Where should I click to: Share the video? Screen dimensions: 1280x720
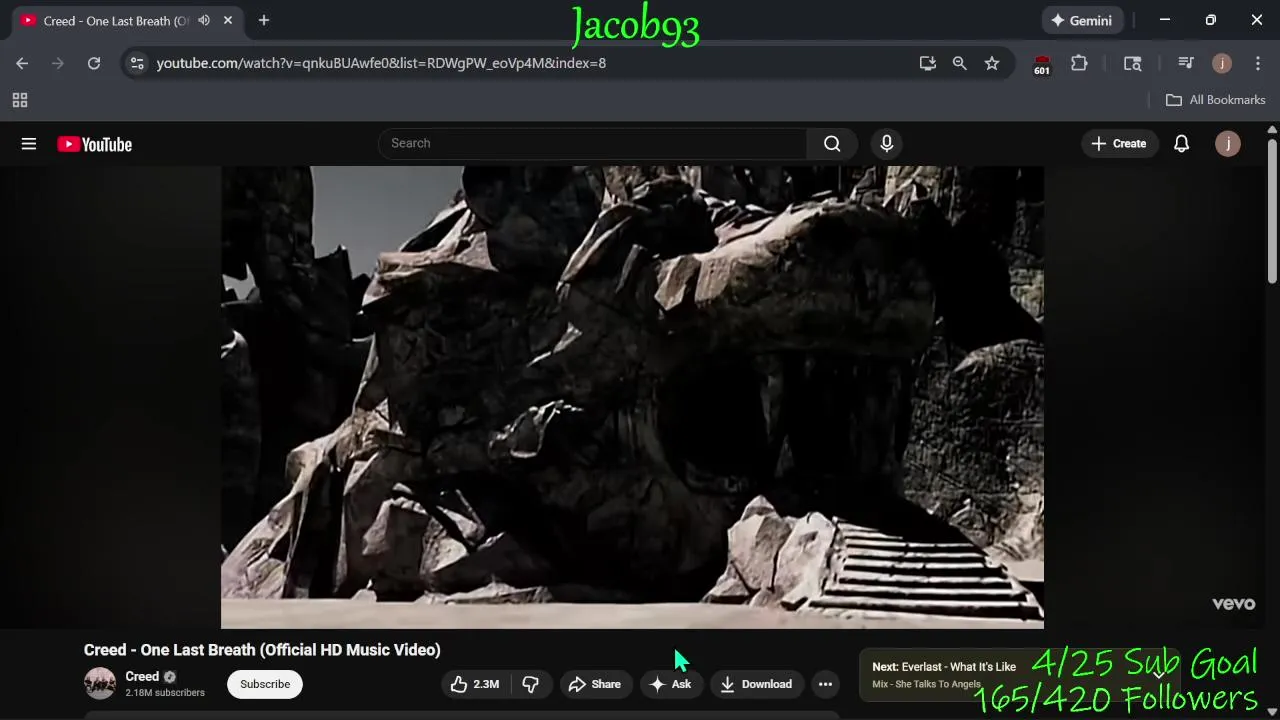[595, 684]
